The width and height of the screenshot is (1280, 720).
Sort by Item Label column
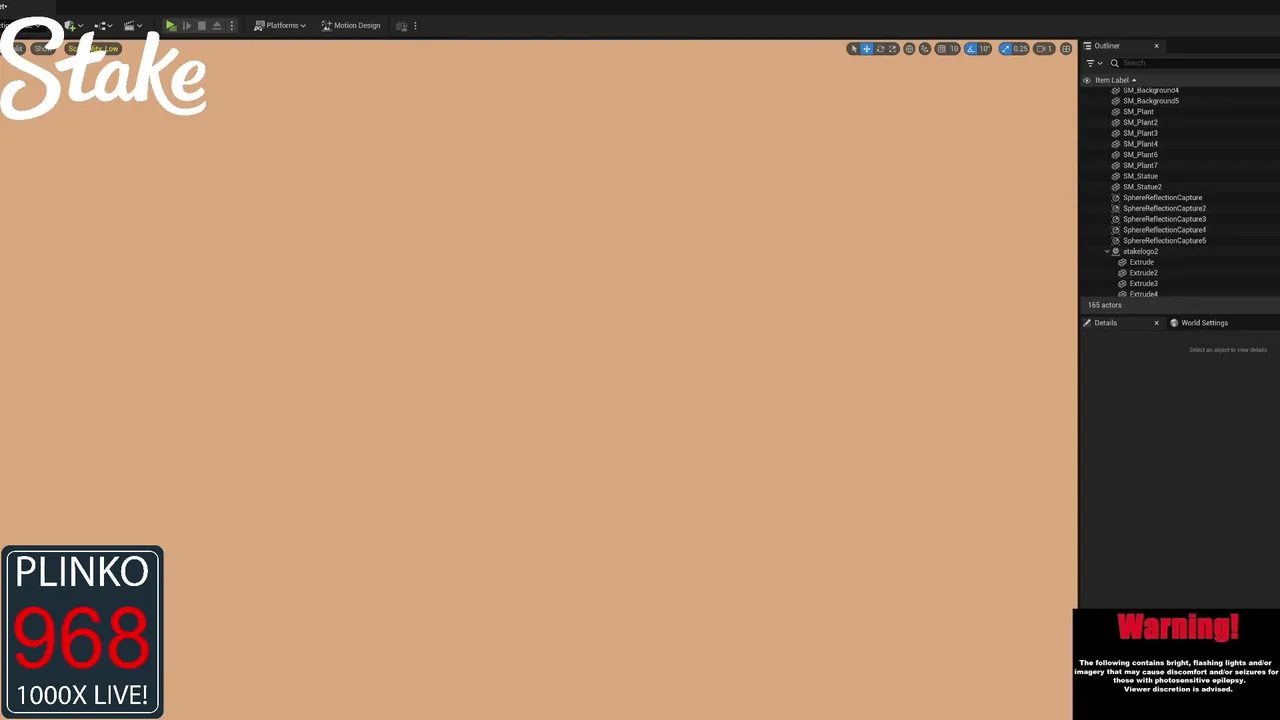1116,80
